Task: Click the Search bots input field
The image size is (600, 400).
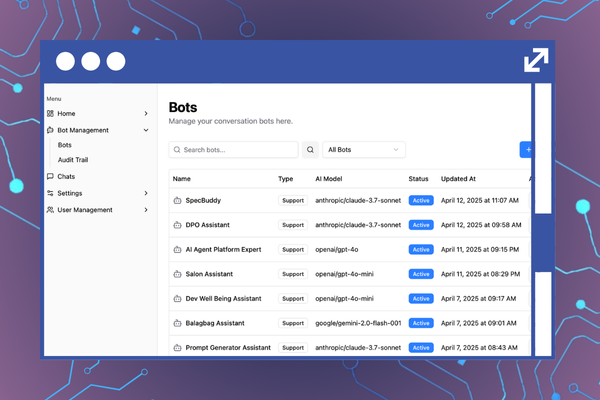Action: (233, 150)
